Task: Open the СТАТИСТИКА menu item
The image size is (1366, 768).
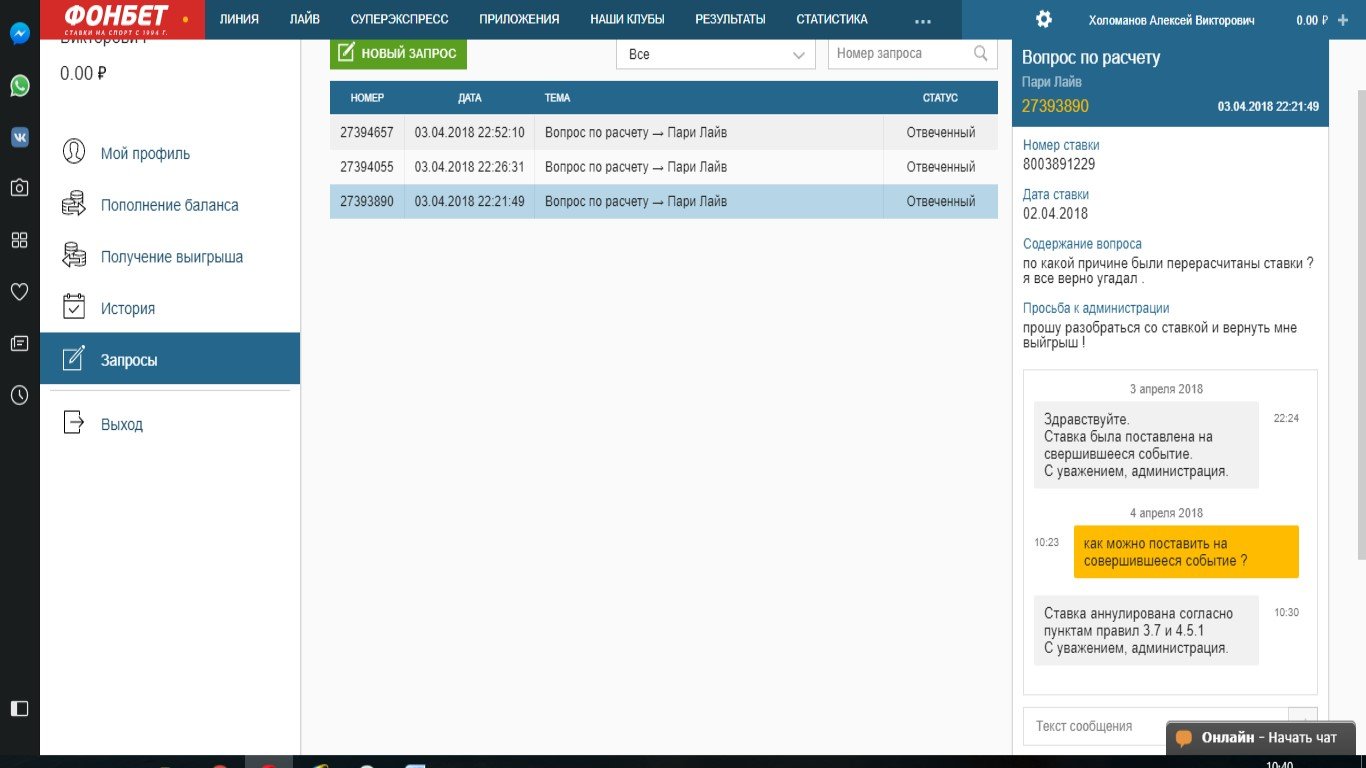Action: click(x=832, y=19)
